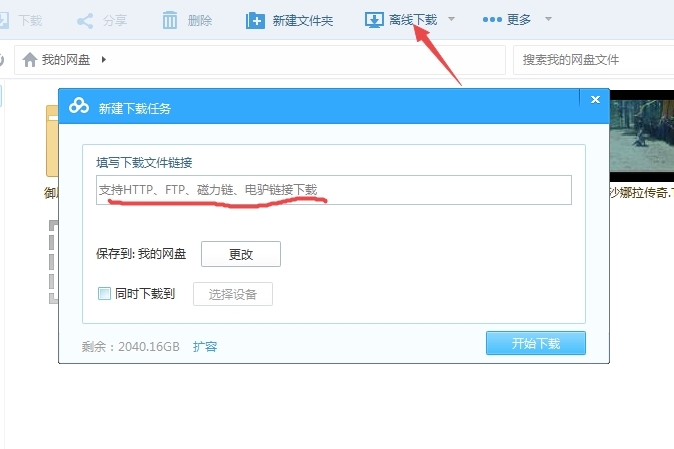Expand the 我的网盘 breadcrumb arrow
The width and height of the screenshot is (674, 449).
104,59
